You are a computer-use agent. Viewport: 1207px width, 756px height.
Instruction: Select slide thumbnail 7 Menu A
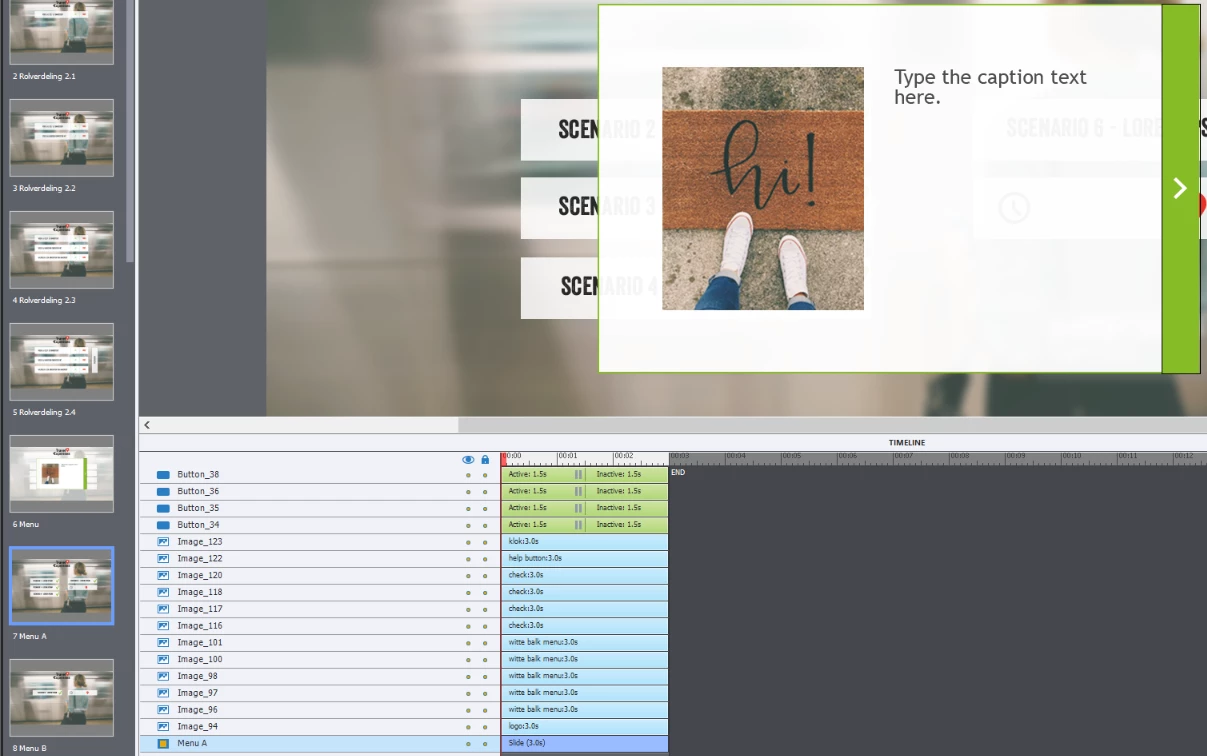point(62,586)
